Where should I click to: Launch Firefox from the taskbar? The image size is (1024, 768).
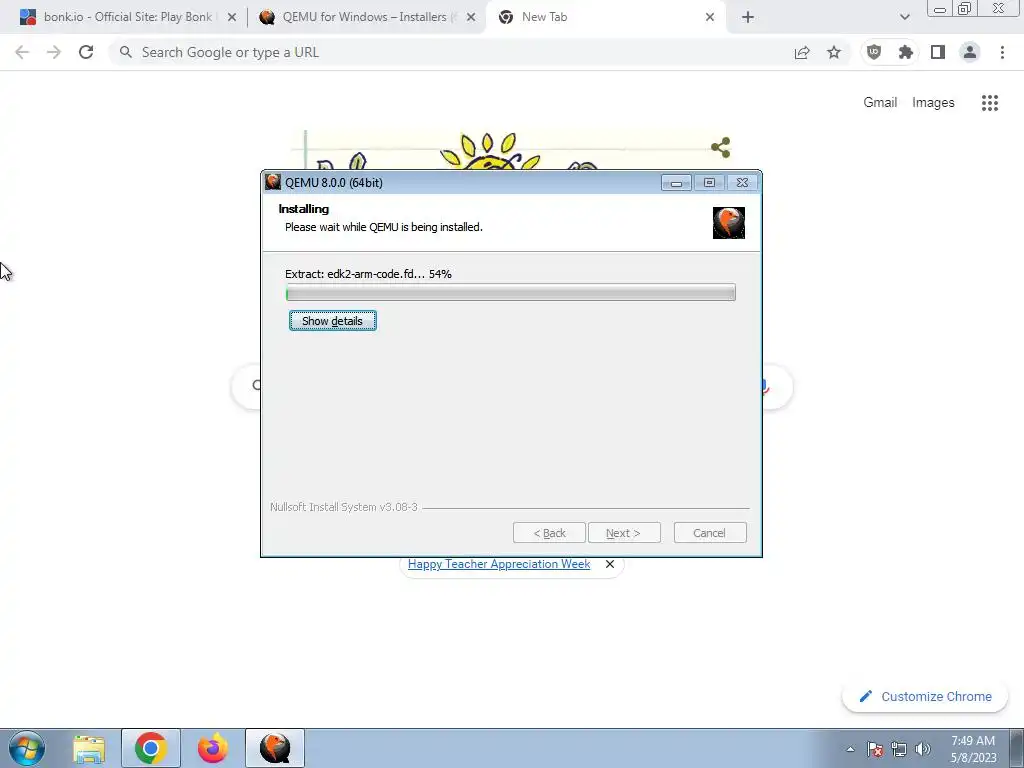pyautogui.click(x=213, y=748)
